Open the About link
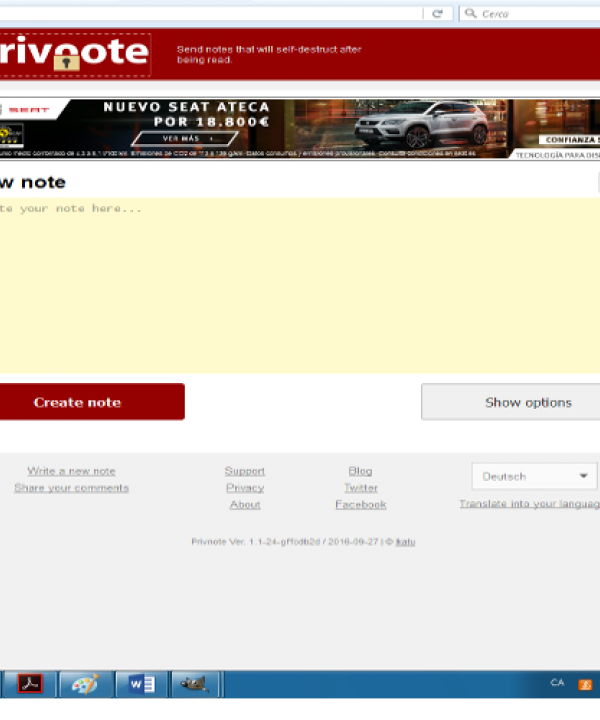 coord(245,505)
